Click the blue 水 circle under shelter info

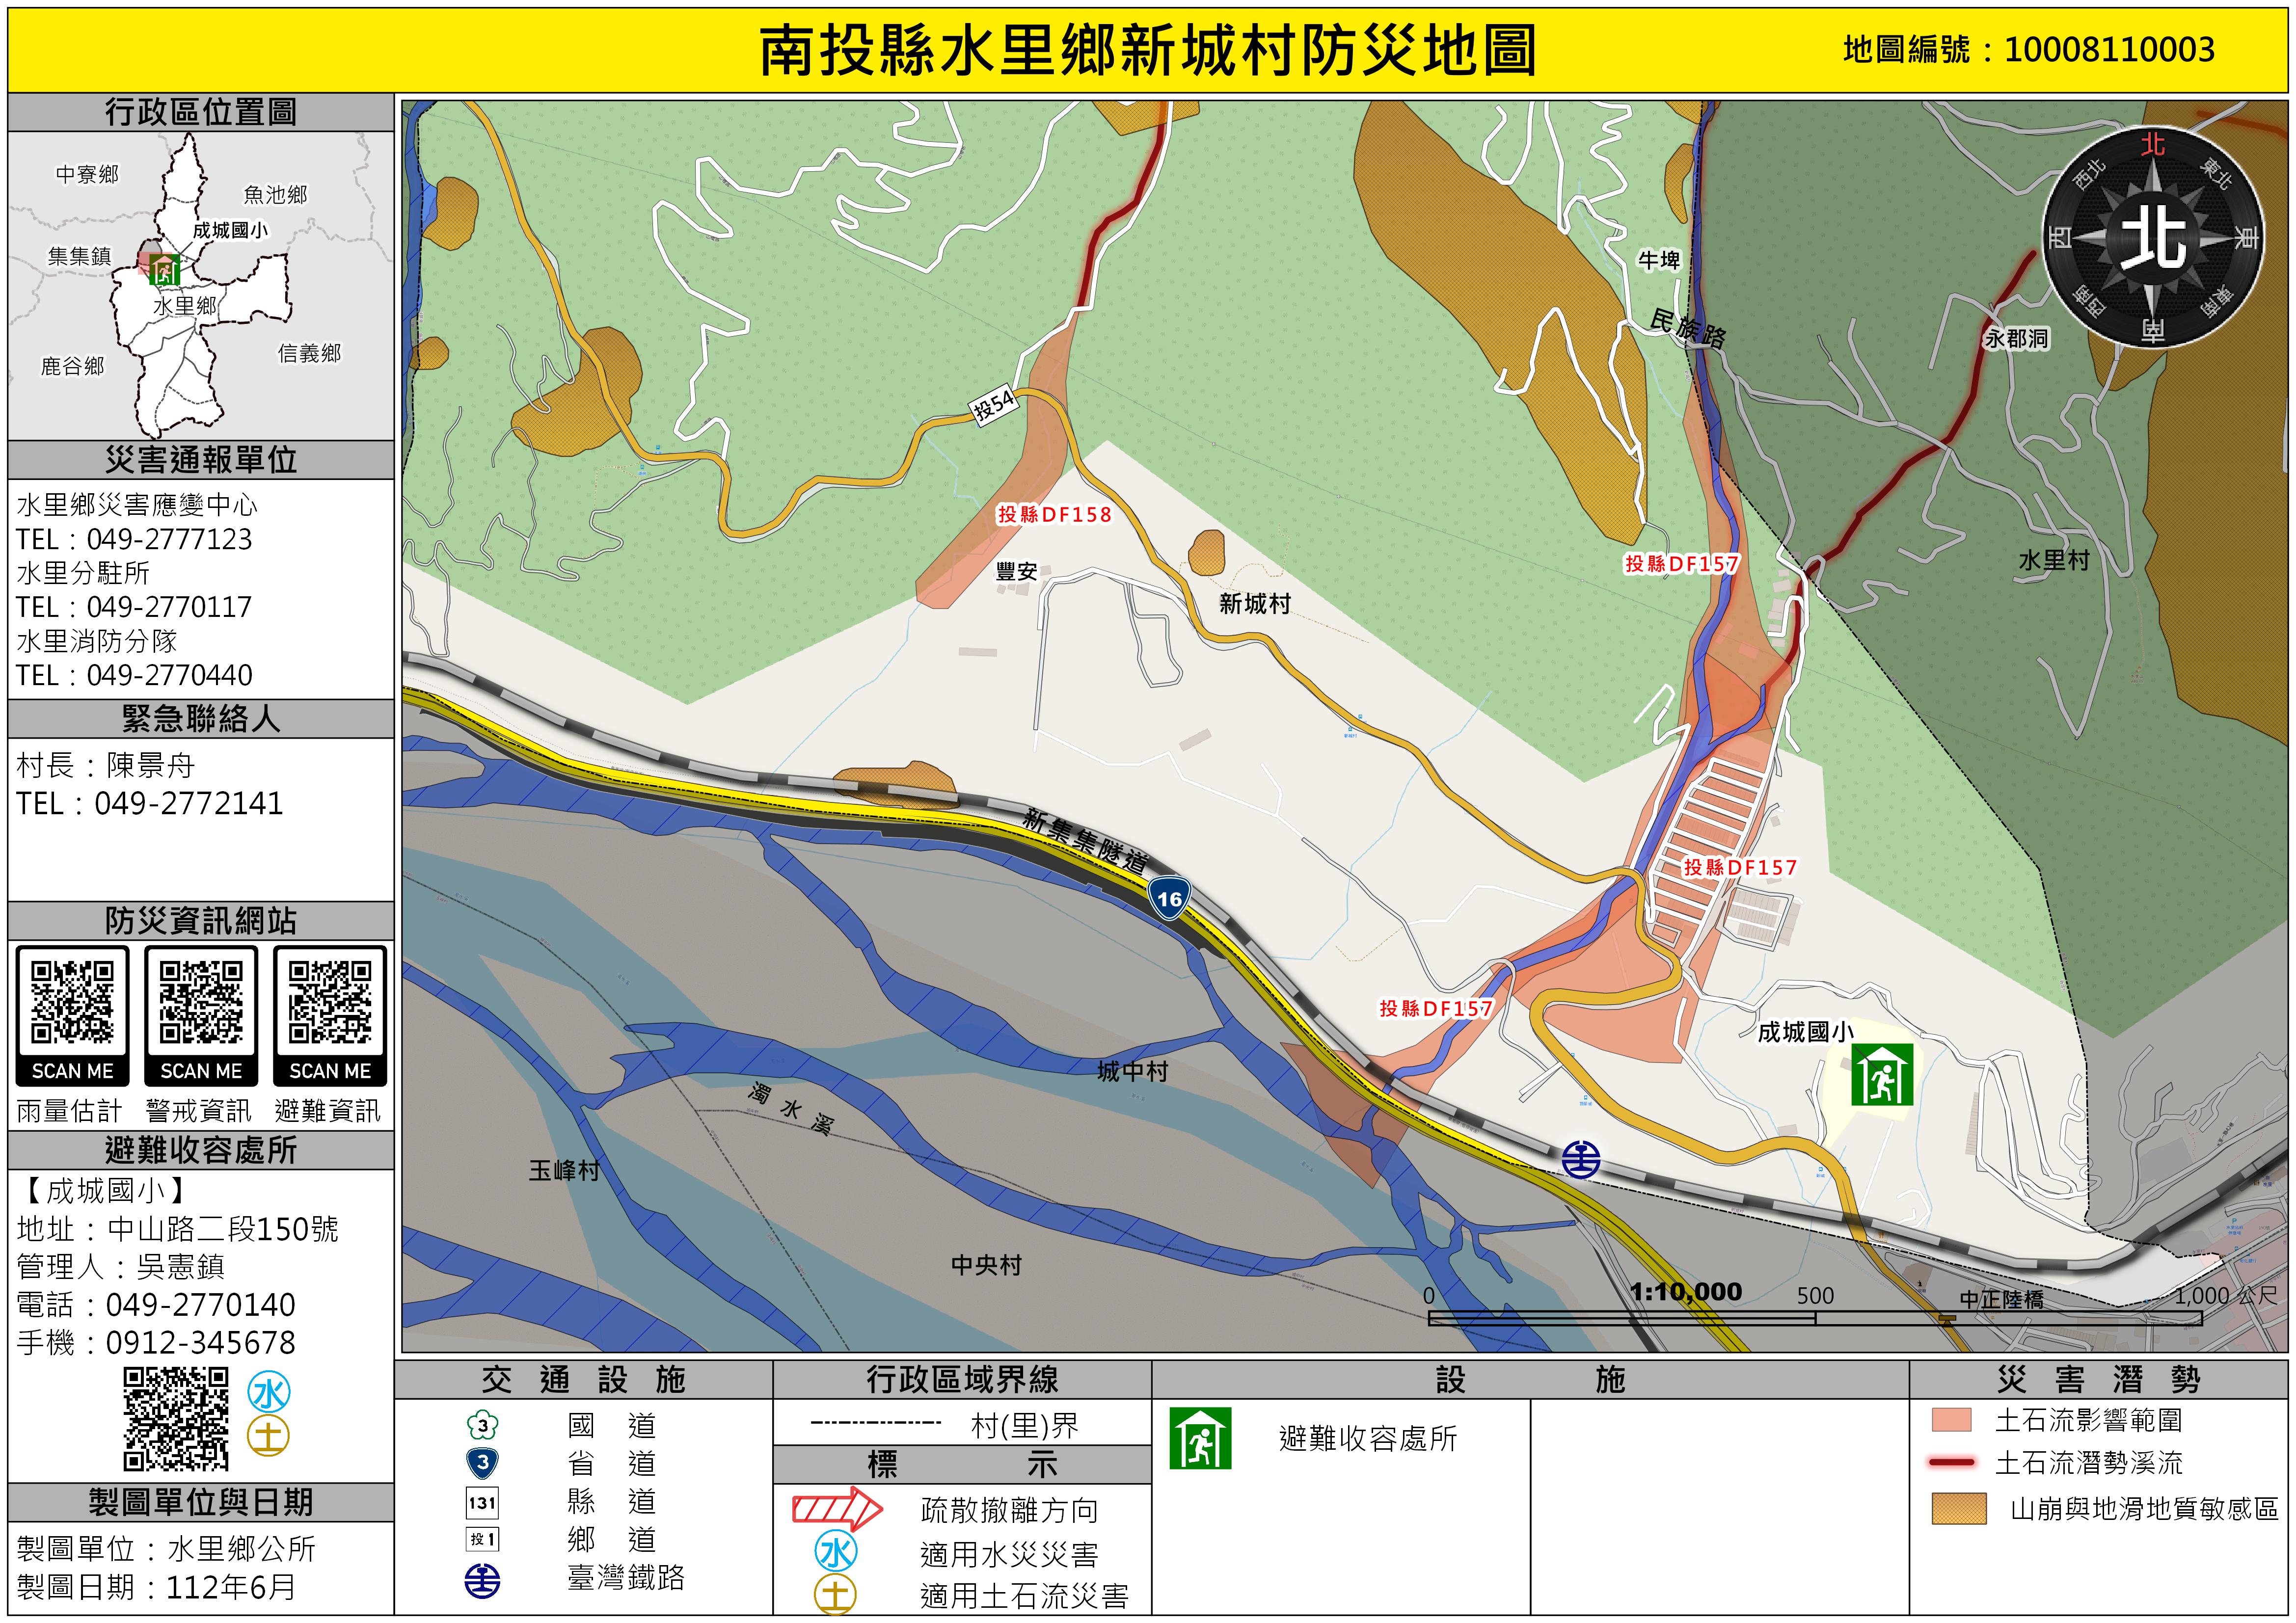tap(268, 1393)
